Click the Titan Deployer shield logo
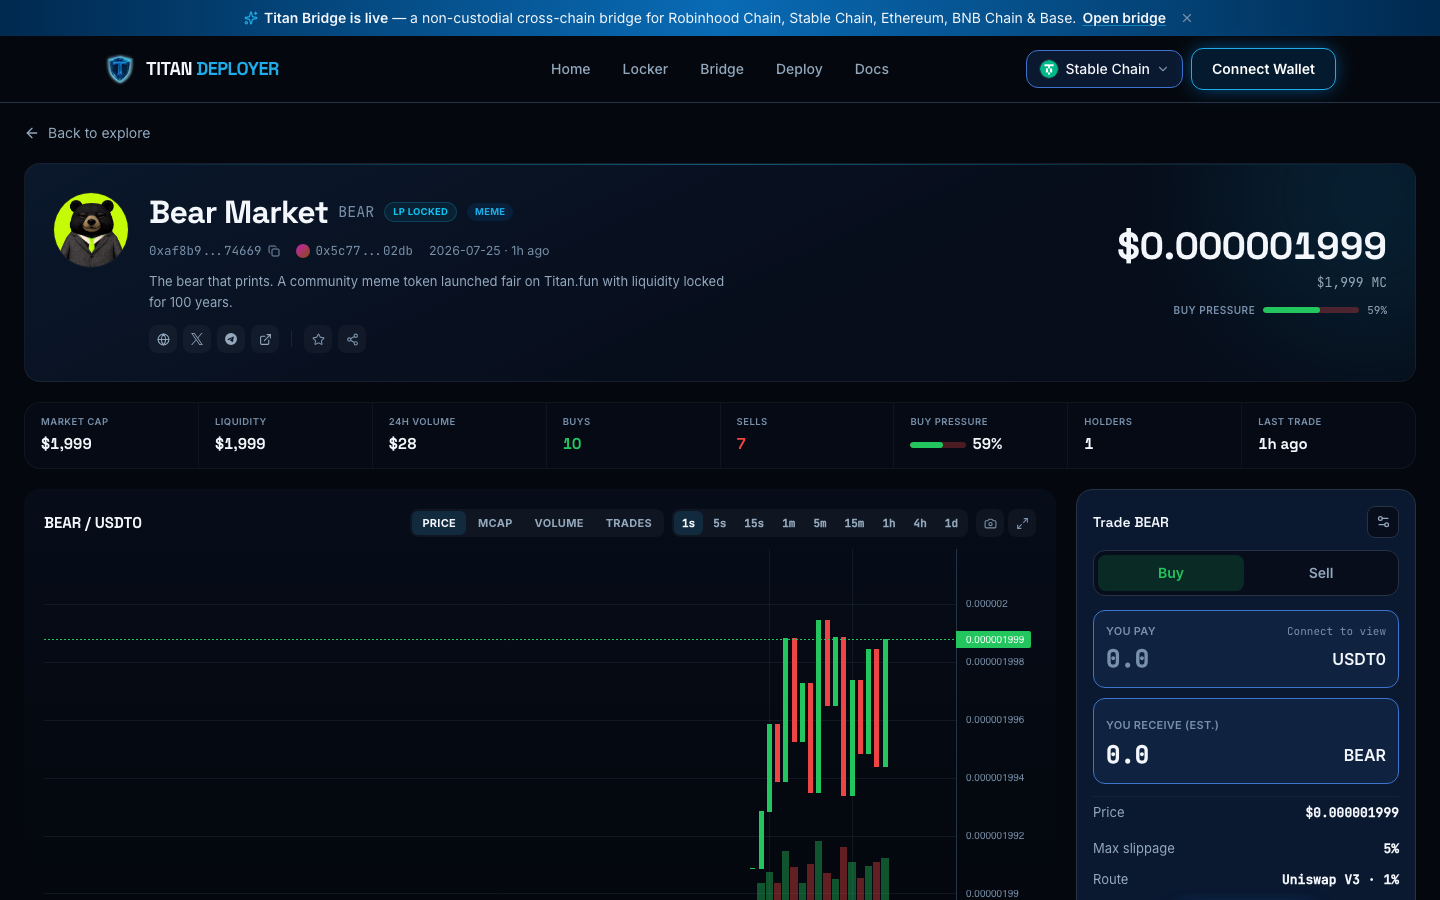This screenshot has width=1440, height=900. click(x=120, y=69)
